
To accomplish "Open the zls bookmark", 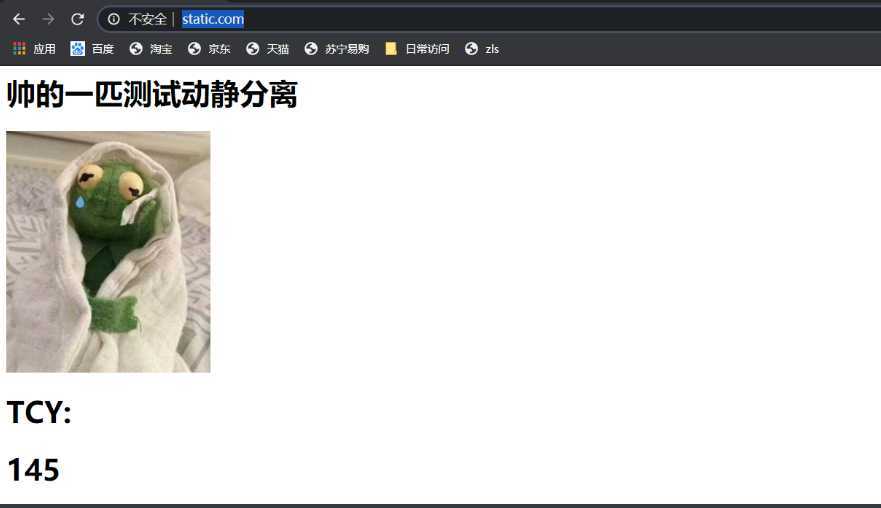I will pos(482,49).
